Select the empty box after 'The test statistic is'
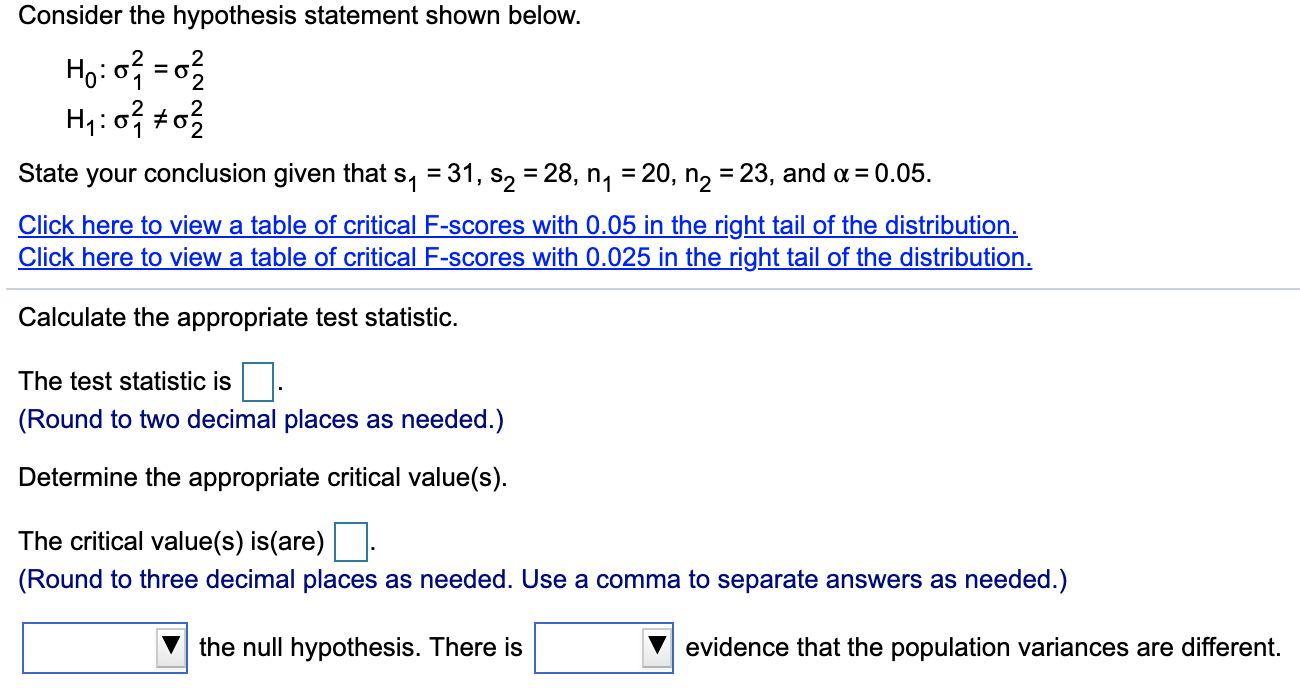1300x688 pixels. [259, 381]
